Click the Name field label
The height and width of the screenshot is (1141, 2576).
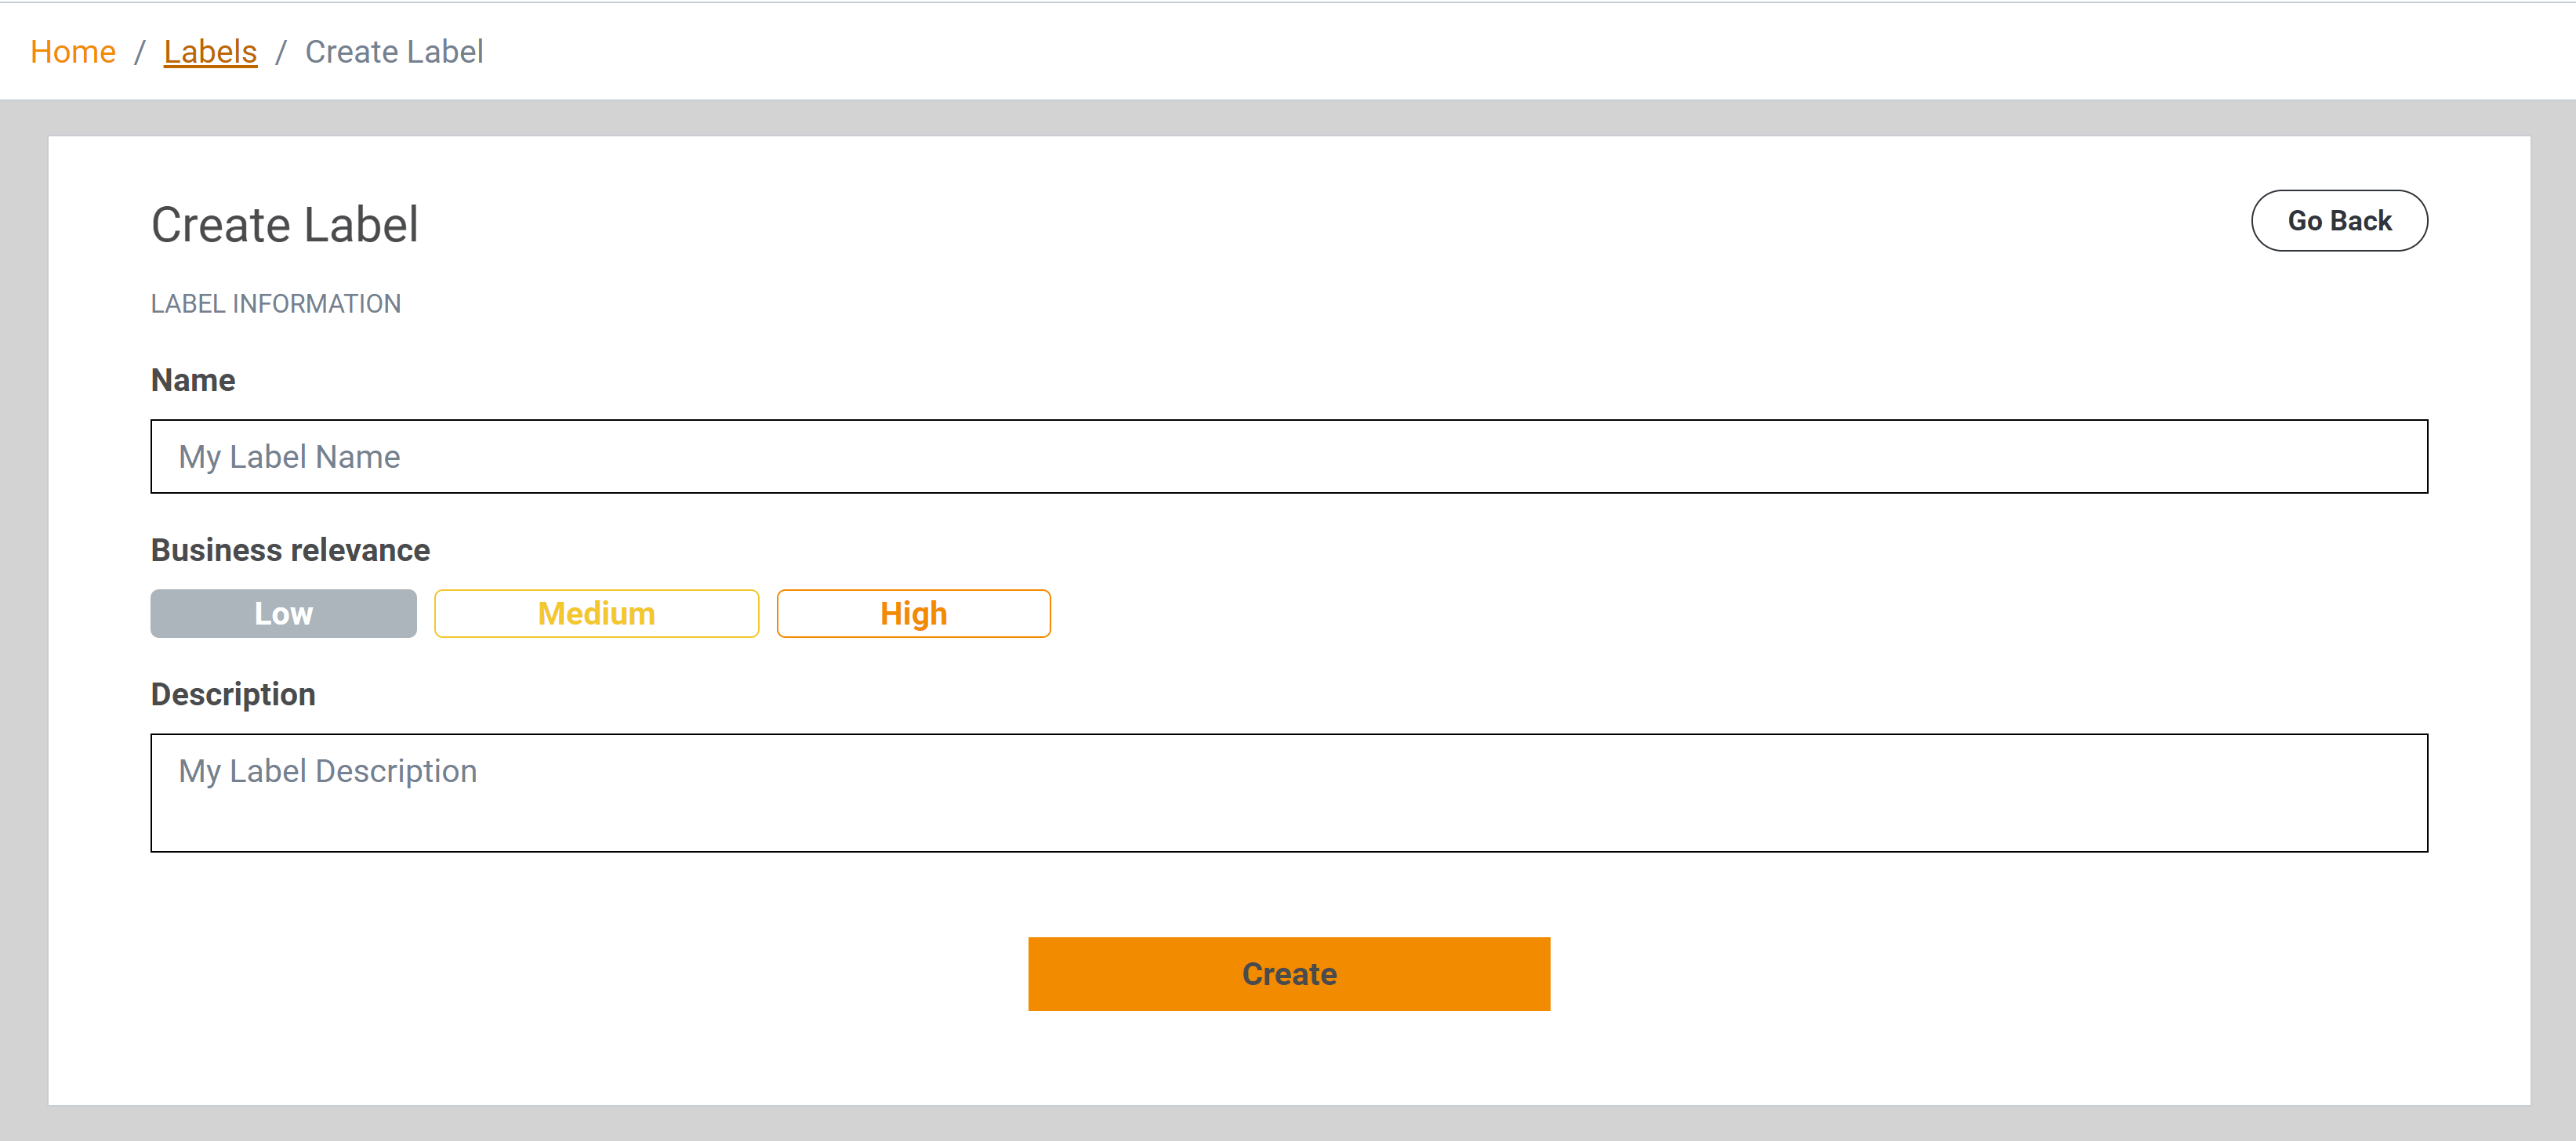coord(193,380)
